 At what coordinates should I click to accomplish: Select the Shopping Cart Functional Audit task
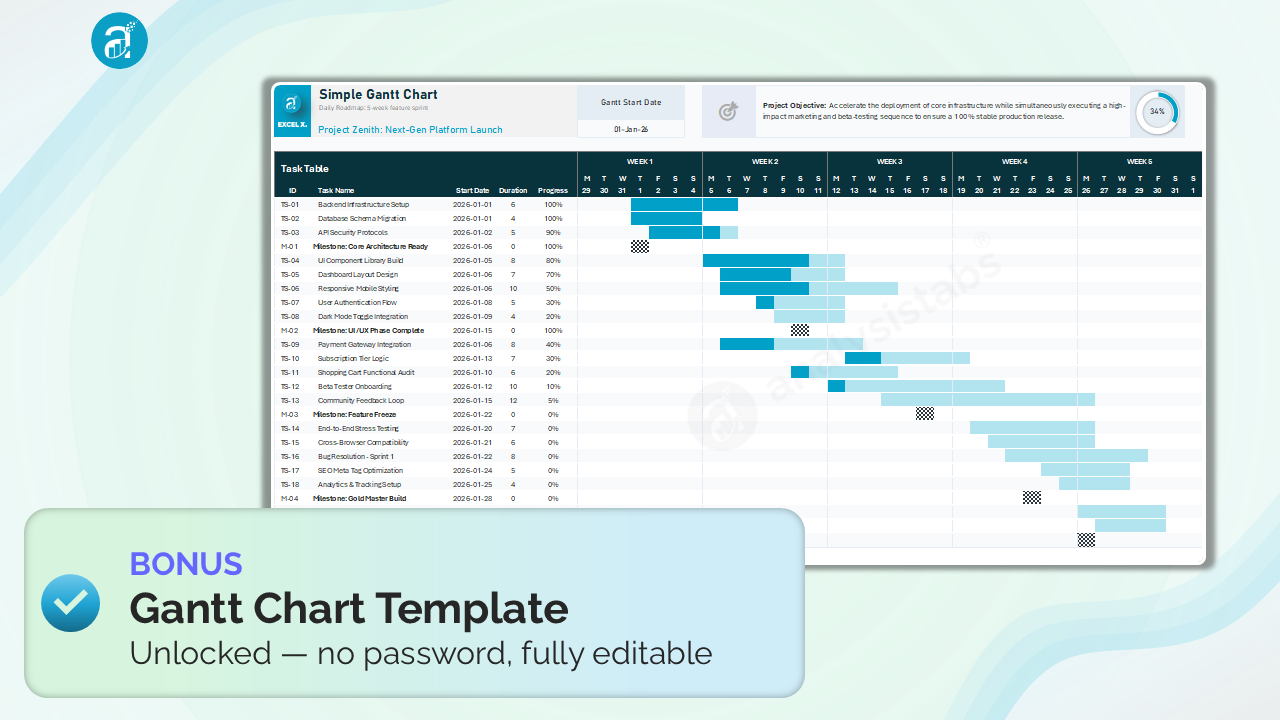point(366,372)
